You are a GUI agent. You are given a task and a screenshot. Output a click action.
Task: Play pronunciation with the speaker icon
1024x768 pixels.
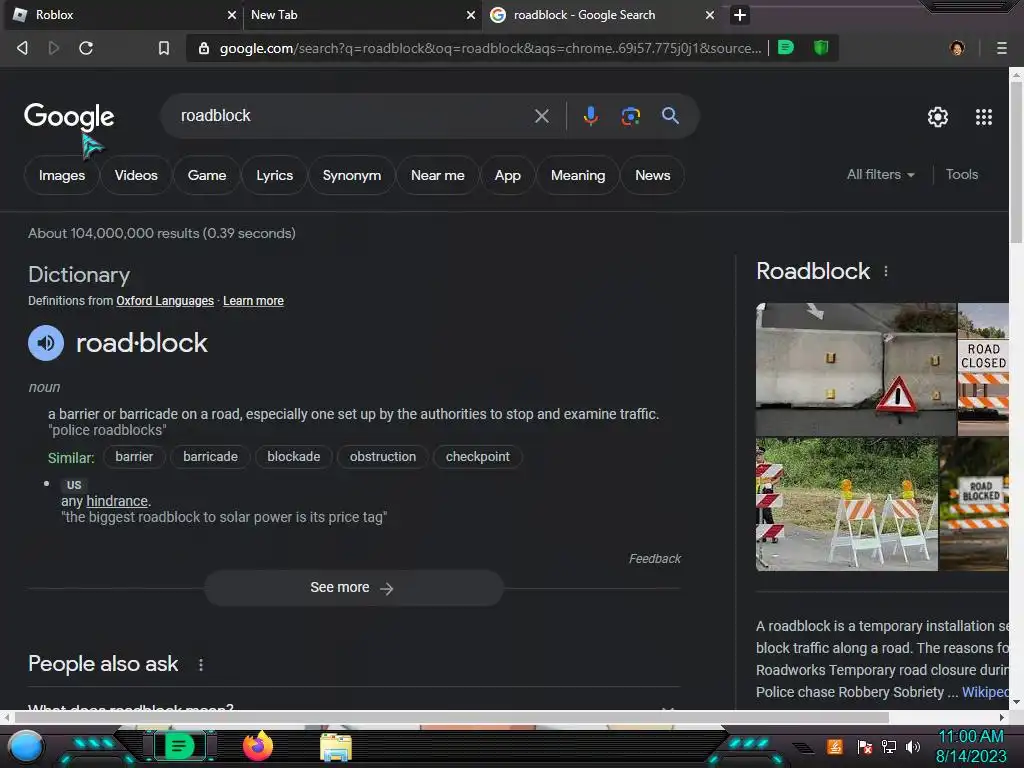[46, 343]
